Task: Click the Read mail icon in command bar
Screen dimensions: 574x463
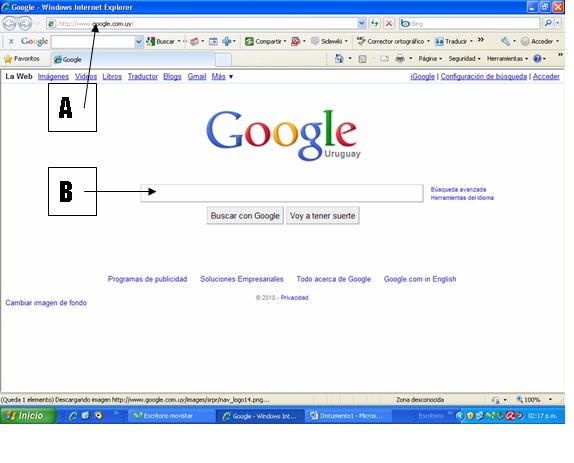Action: click(x=384, y=59)
